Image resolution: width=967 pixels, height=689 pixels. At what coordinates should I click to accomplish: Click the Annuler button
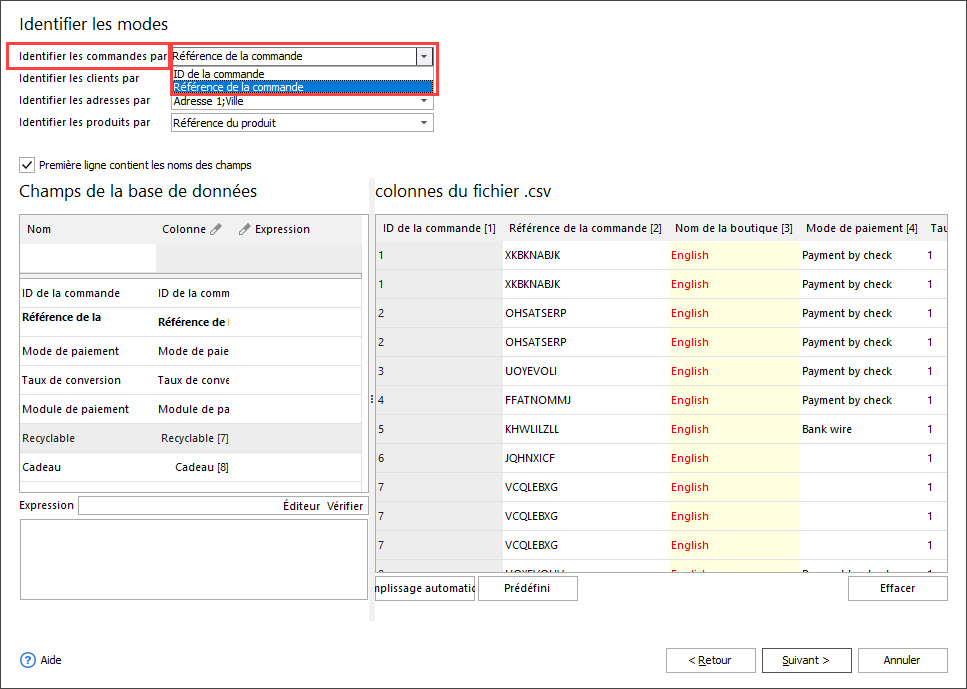coord(902,660)
